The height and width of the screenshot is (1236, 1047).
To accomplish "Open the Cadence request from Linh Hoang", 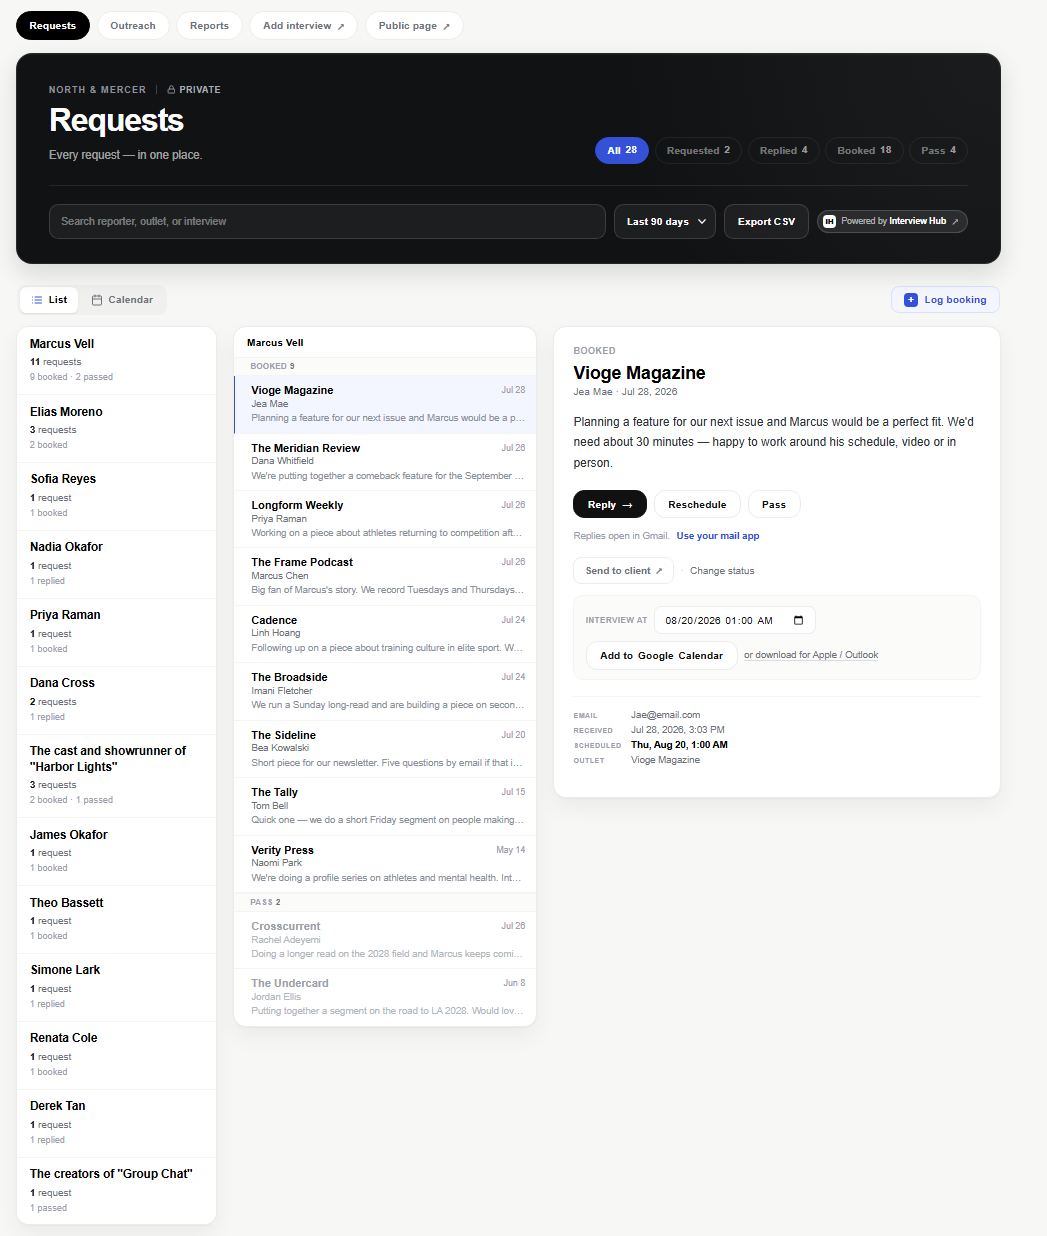I will (x=385, y=634).
